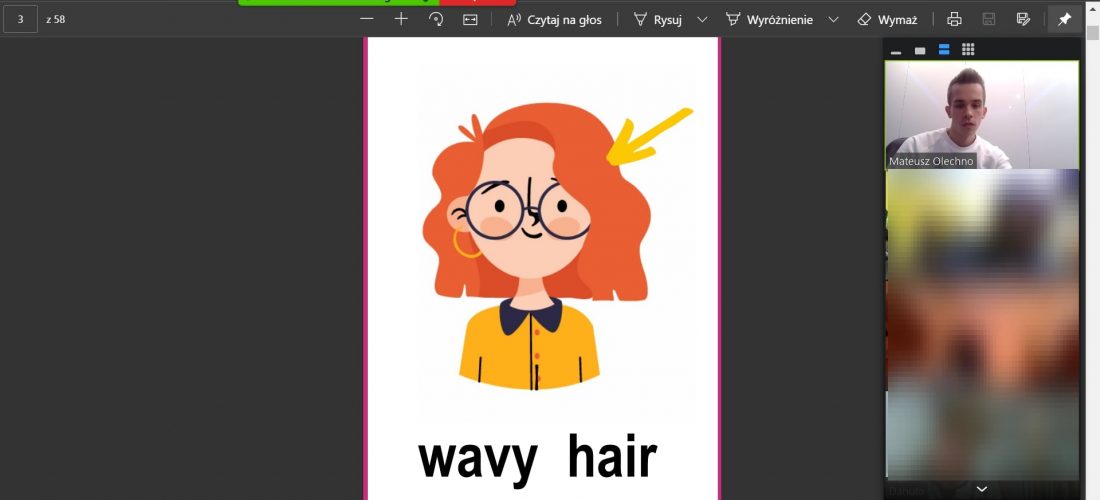Select the Wyróżnienie highlight tool

(769, 20)
